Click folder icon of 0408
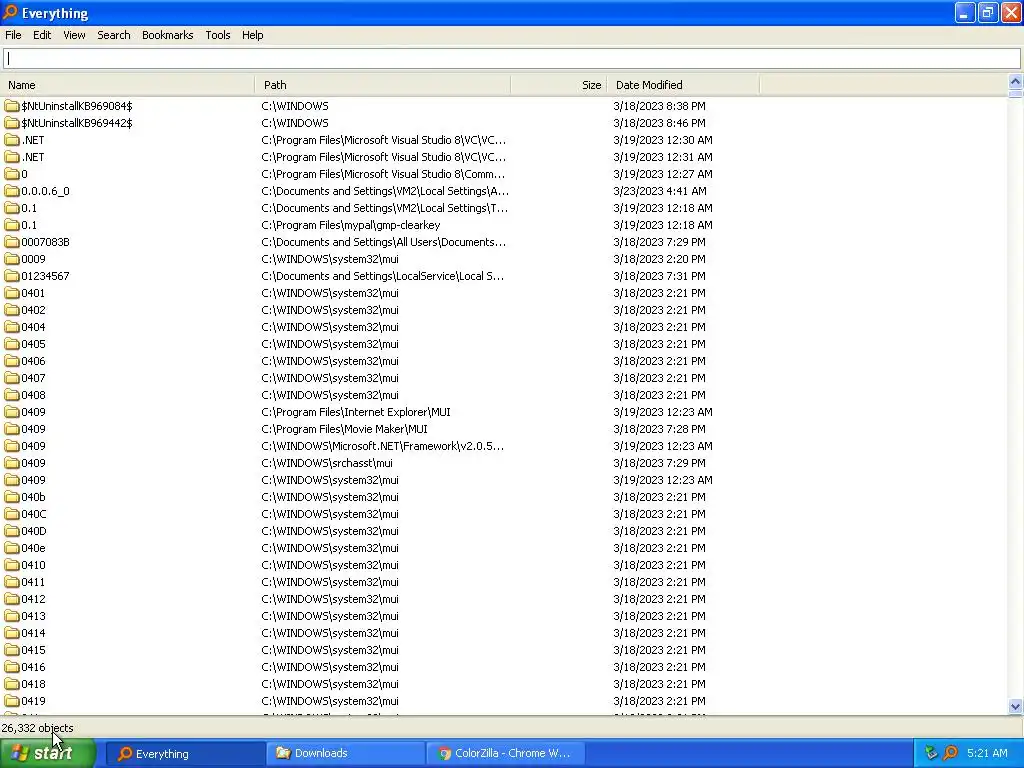Screen dimensions: 1024x768 tap(12, 394)
